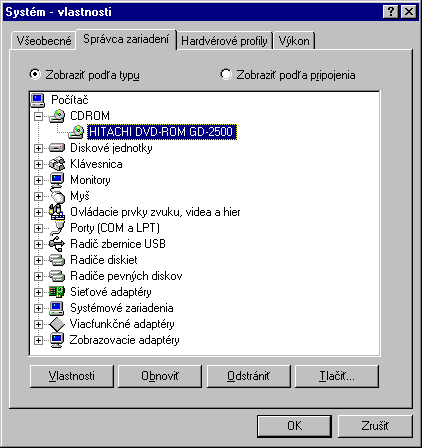Open the Výkon tab
This screenshot has height=448, width=422.
pos(294,41)
